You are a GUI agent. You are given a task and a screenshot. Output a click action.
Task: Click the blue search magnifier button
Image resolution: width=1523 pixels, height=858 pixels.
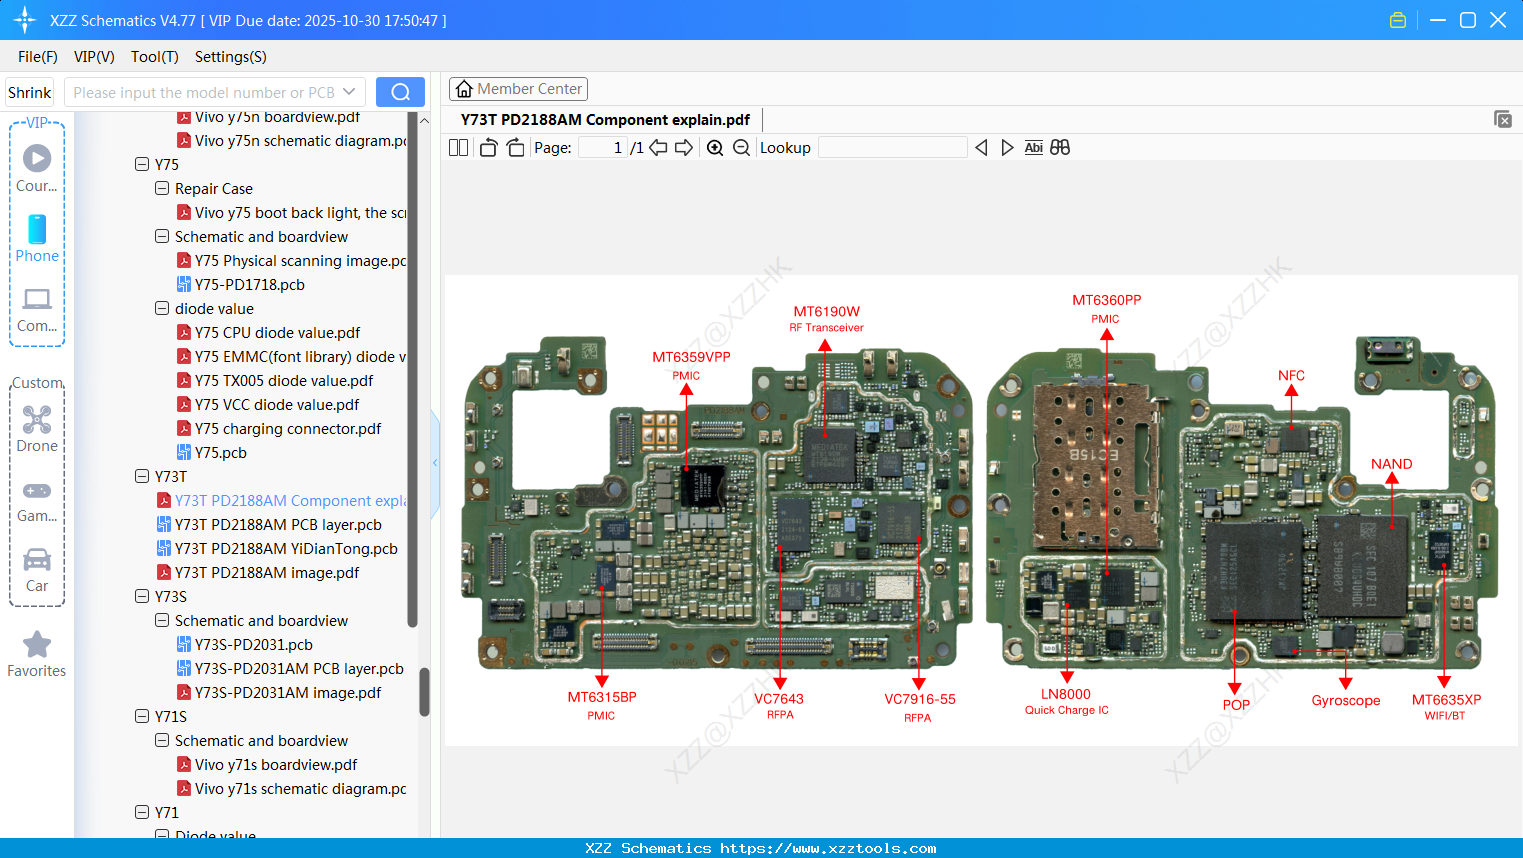(400, 91)
